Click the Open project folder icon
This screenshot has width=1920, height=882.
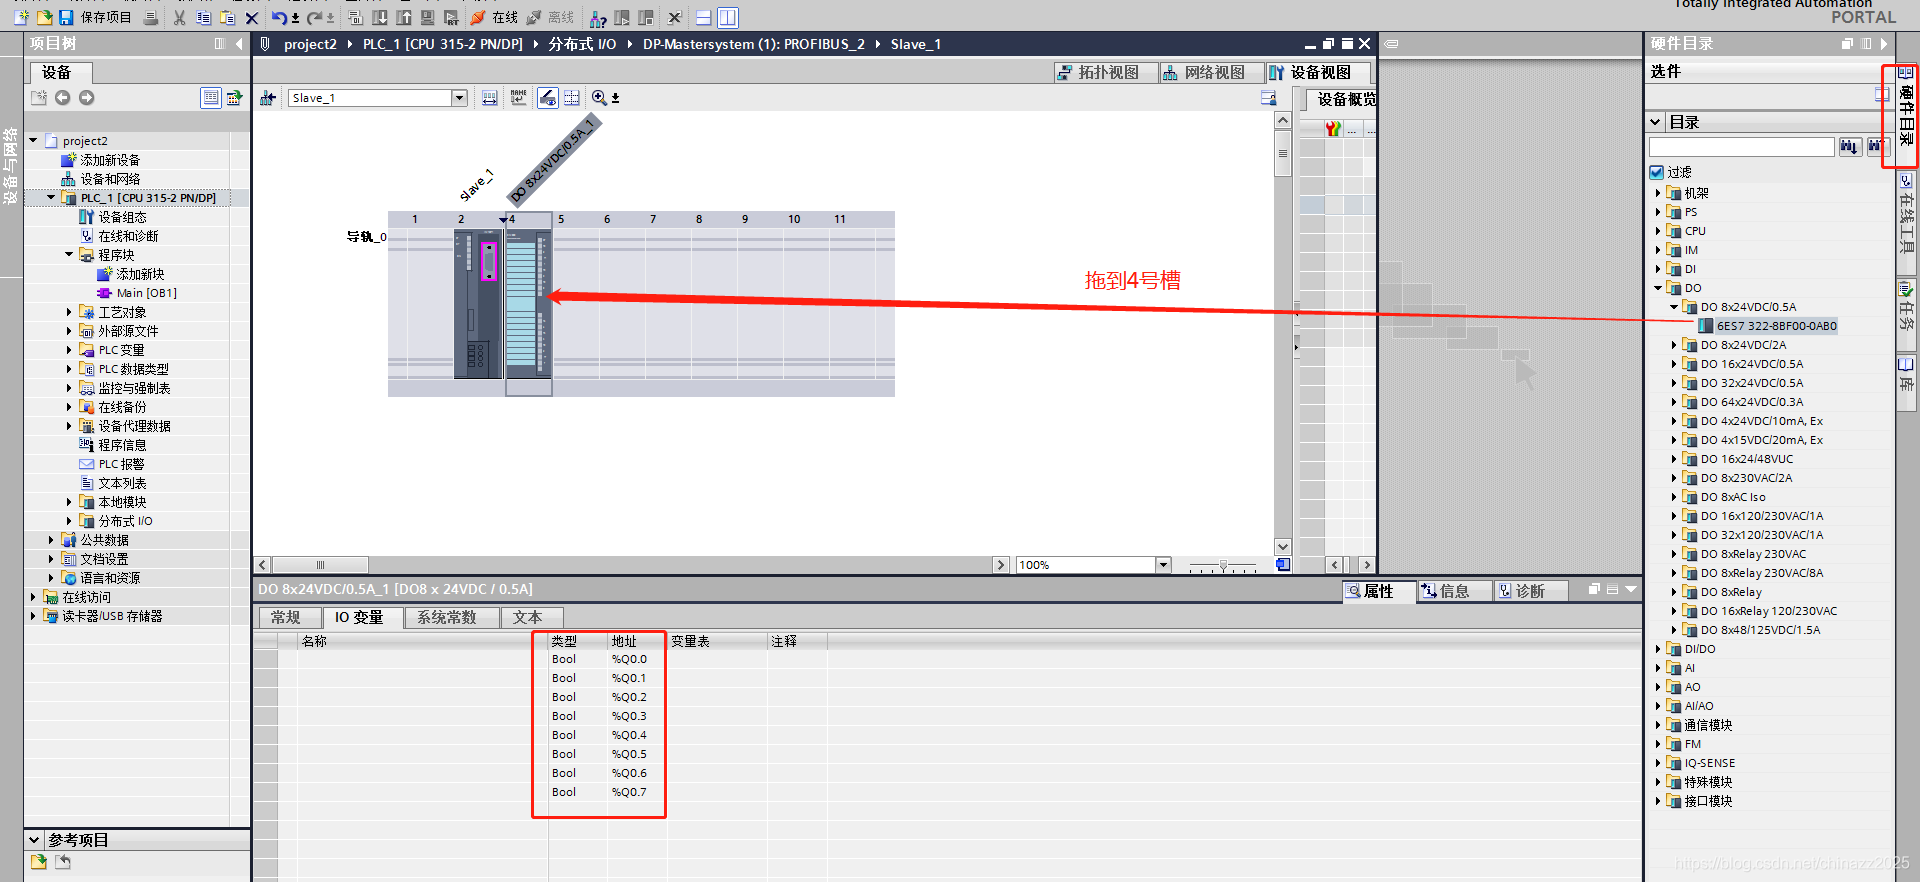(x=44, y=17)
